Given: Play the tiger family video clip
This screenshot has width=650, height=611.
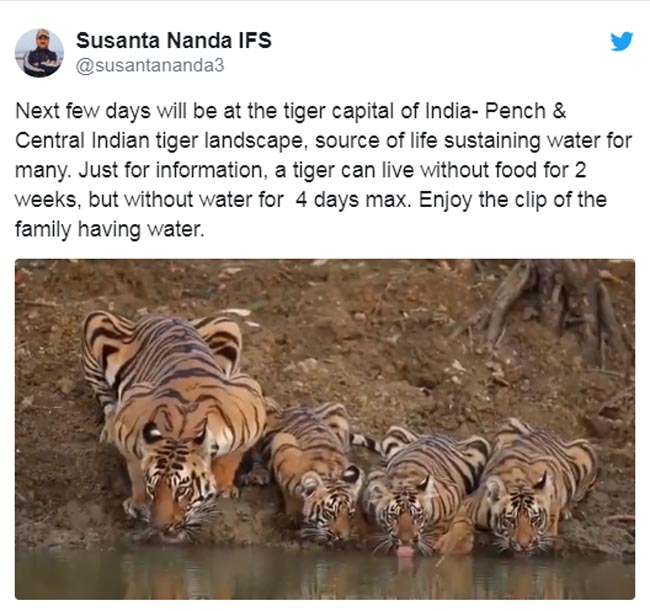Looking at the screenshot, I should [325, 429].
